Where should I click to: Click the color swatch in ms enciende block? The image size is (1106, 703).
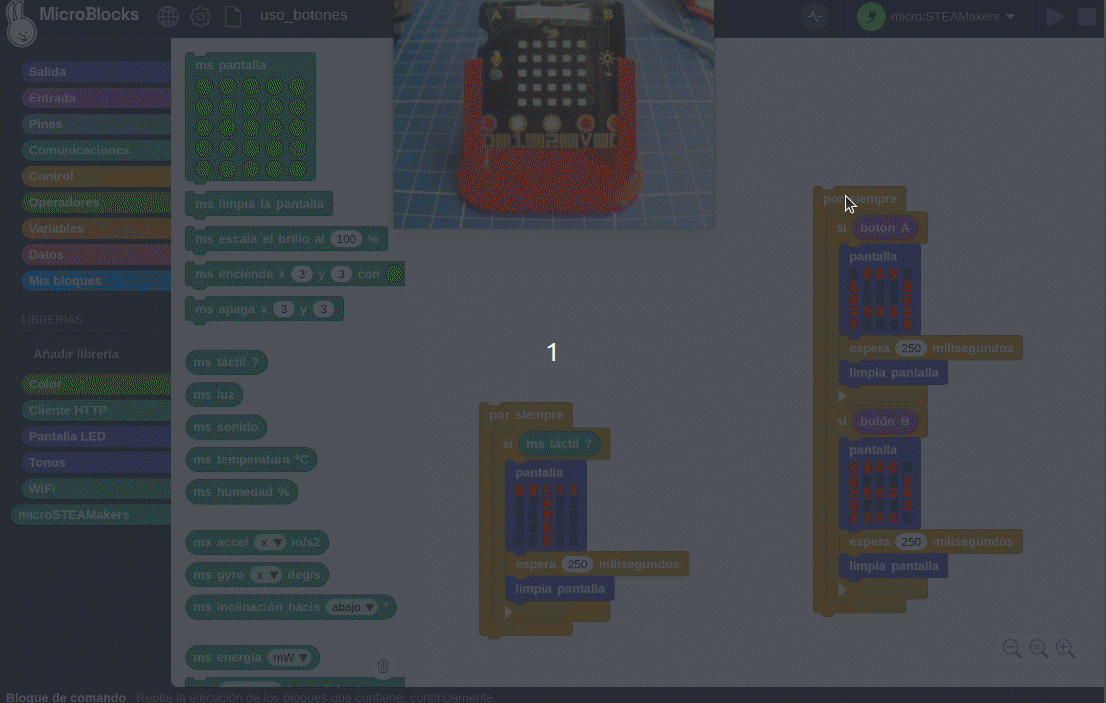(x=395, y=274)
